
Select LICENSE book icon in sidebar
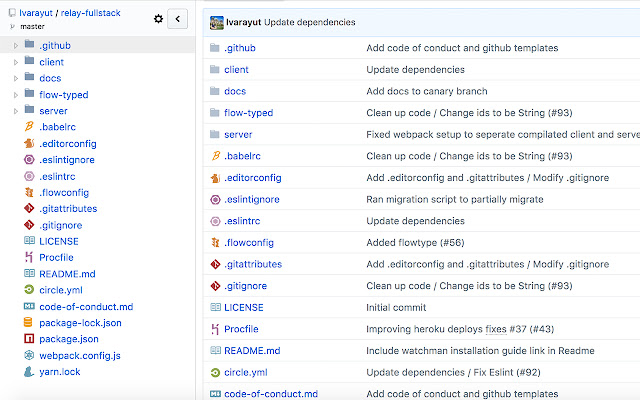click(29, 241)
